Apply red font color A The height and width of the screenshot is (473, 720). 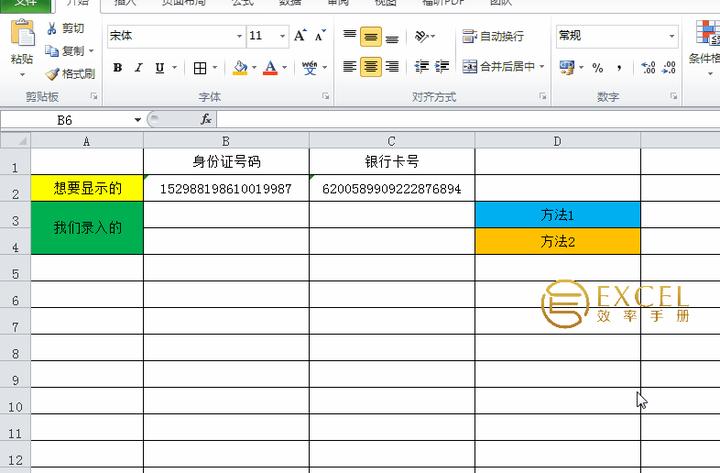(x=270, y=68)
